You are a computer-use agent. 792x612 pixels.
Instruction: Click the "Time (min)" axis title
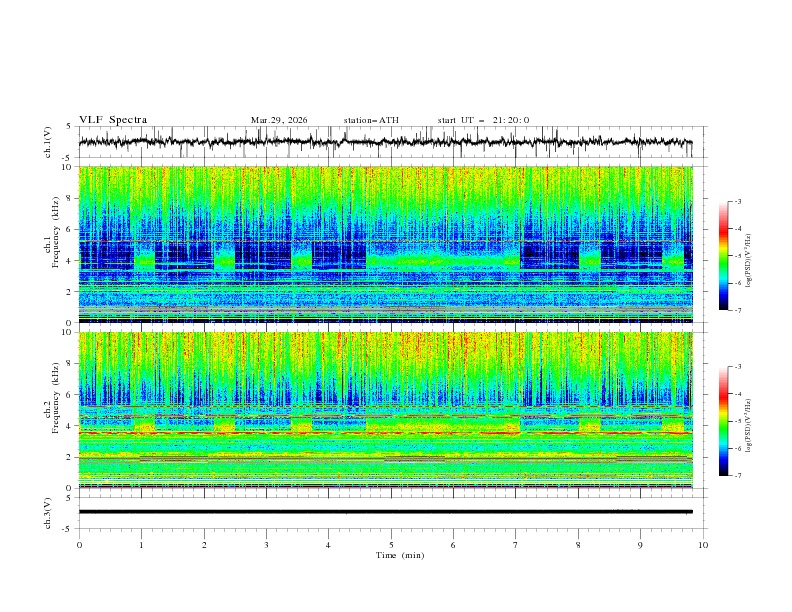tap(400, 555)
